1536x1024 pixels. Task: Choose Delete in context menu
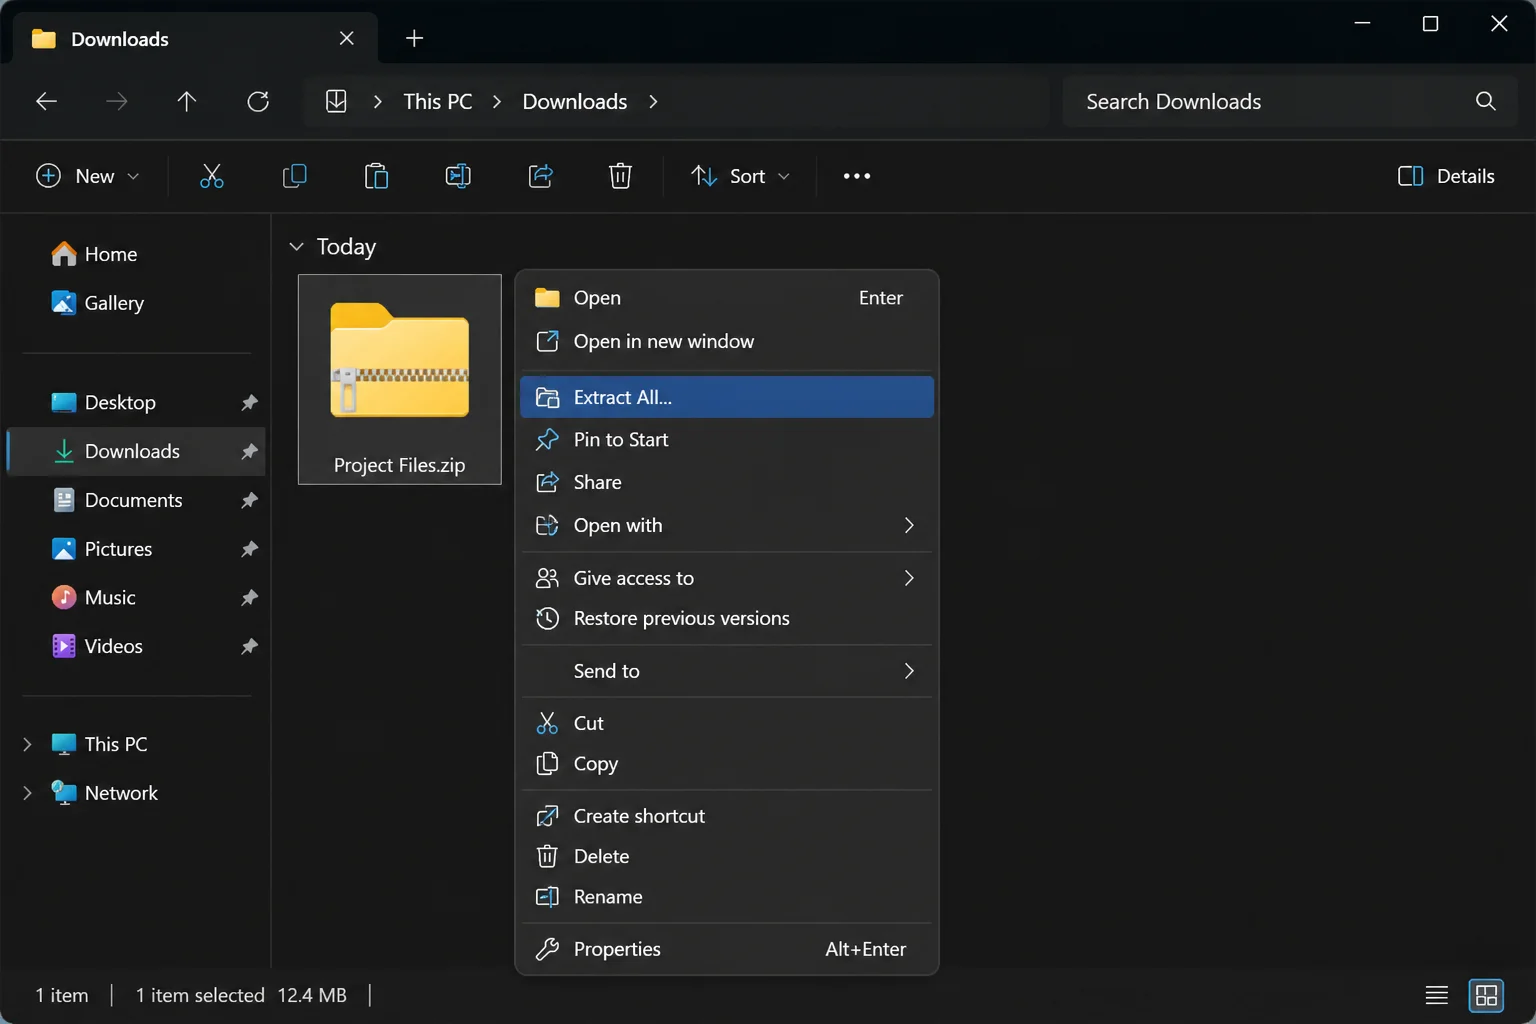[727, 856]
